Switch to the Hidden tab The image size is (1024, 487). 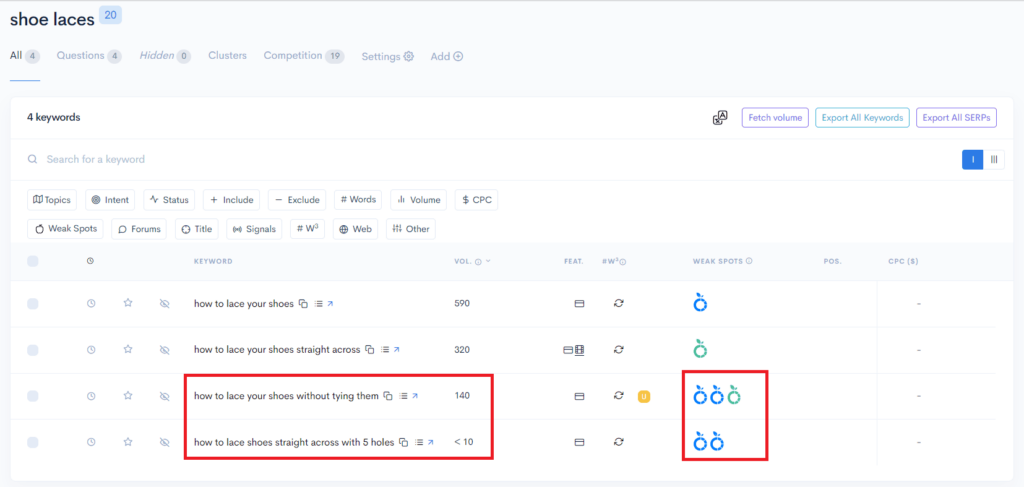click(x=165, y=56)
